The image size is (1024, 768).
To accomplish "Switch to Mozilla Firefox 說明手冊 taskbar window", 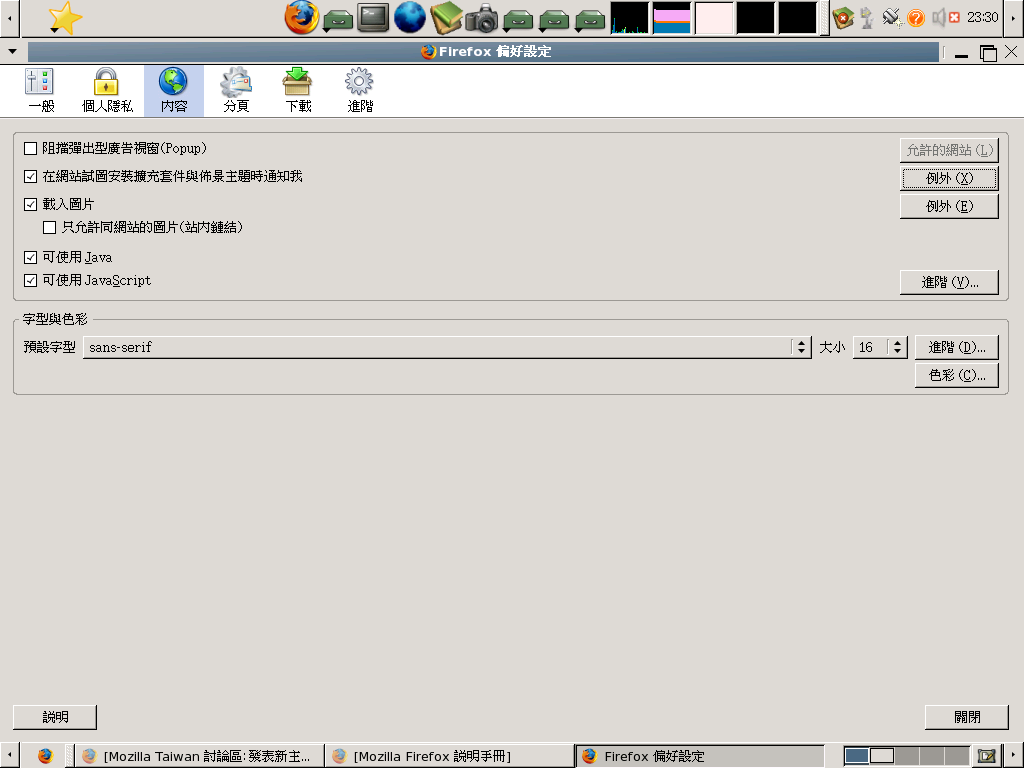I will [450, 756].
